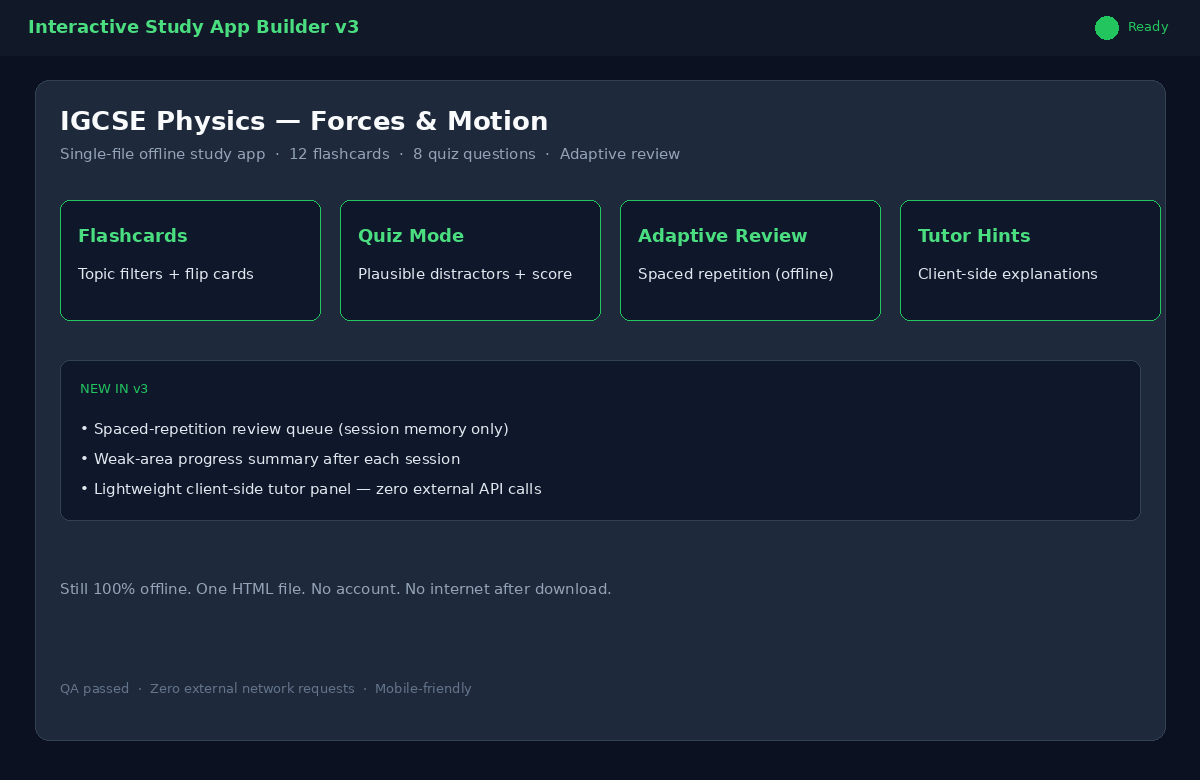Click the Spaced-repetition review queue bullet
The height and width of the screenshot is (780, 1200).
coord(294,429)
